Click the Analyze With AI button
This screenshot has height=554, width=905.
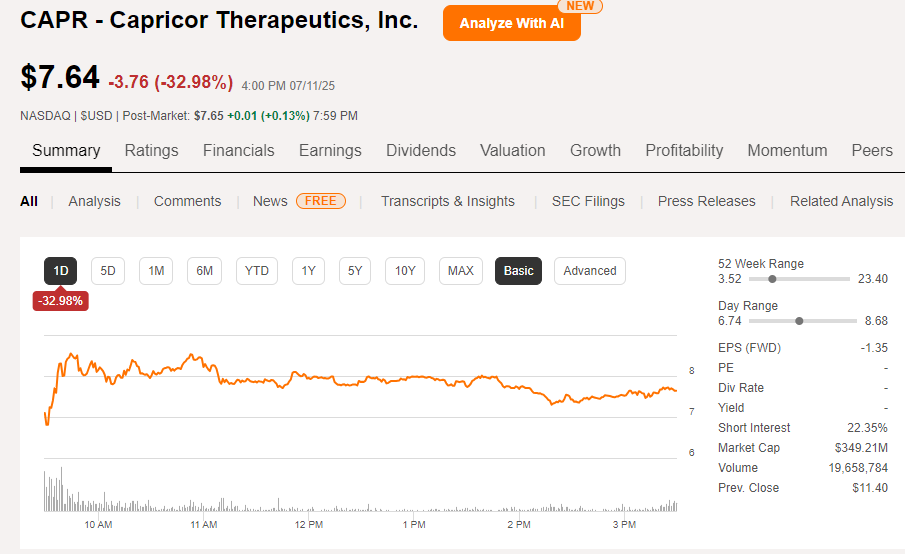[511, 23]
